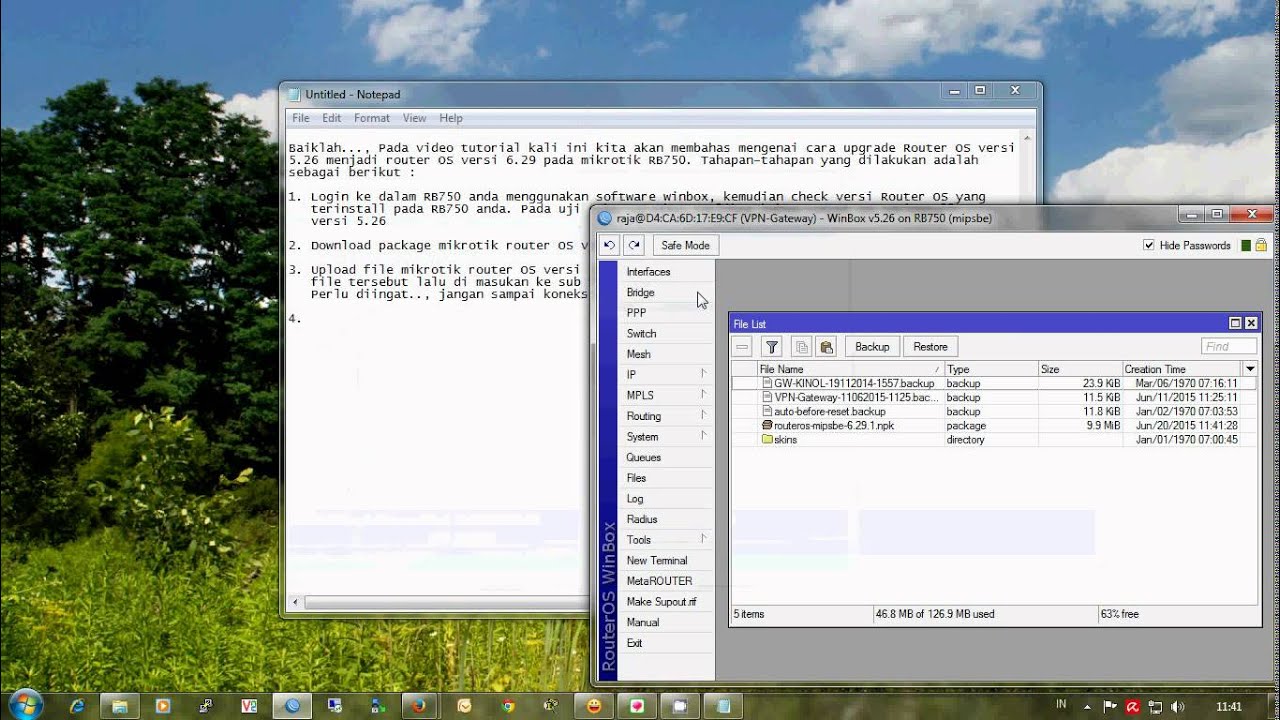This screenshot has height=720, width=1280.
Task: Open the Notepad View menu
Action: pos(414,118)
